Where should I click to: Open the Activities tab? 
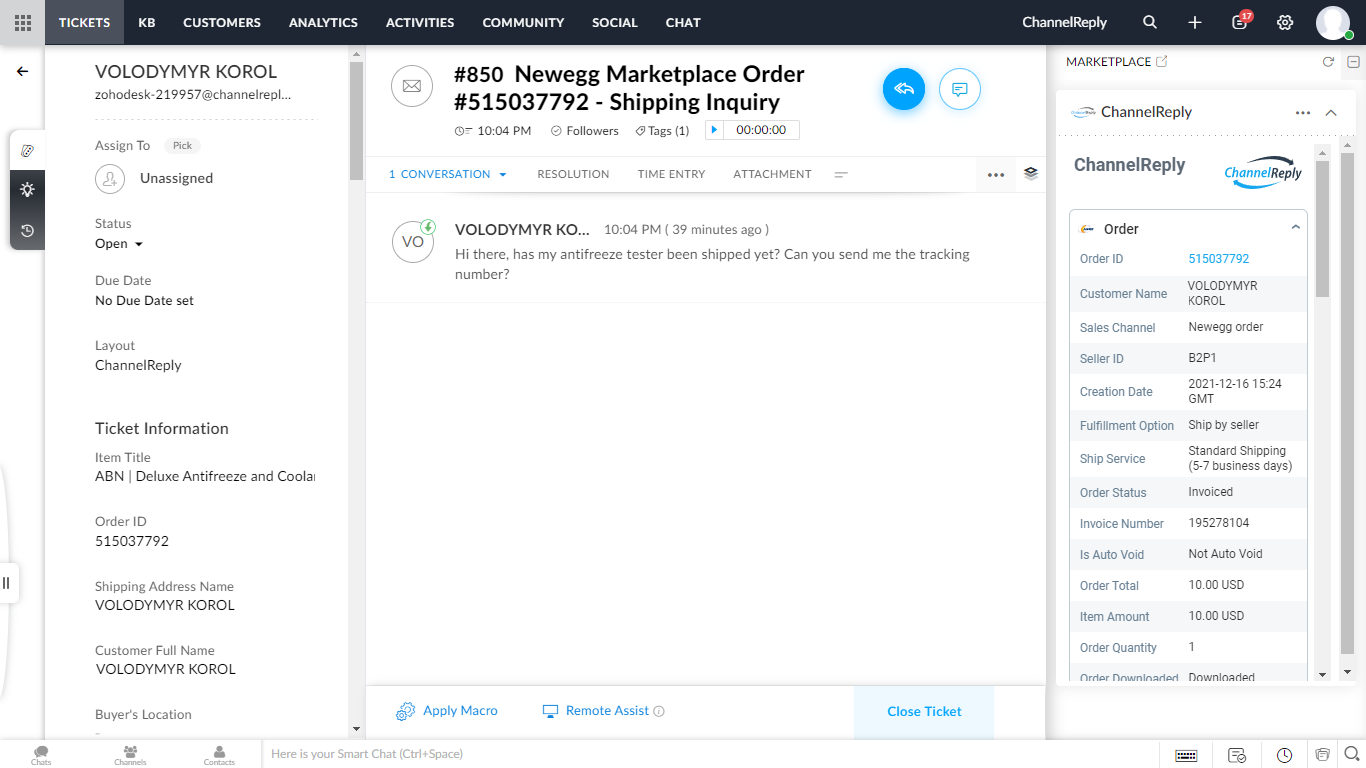[420, 22]
